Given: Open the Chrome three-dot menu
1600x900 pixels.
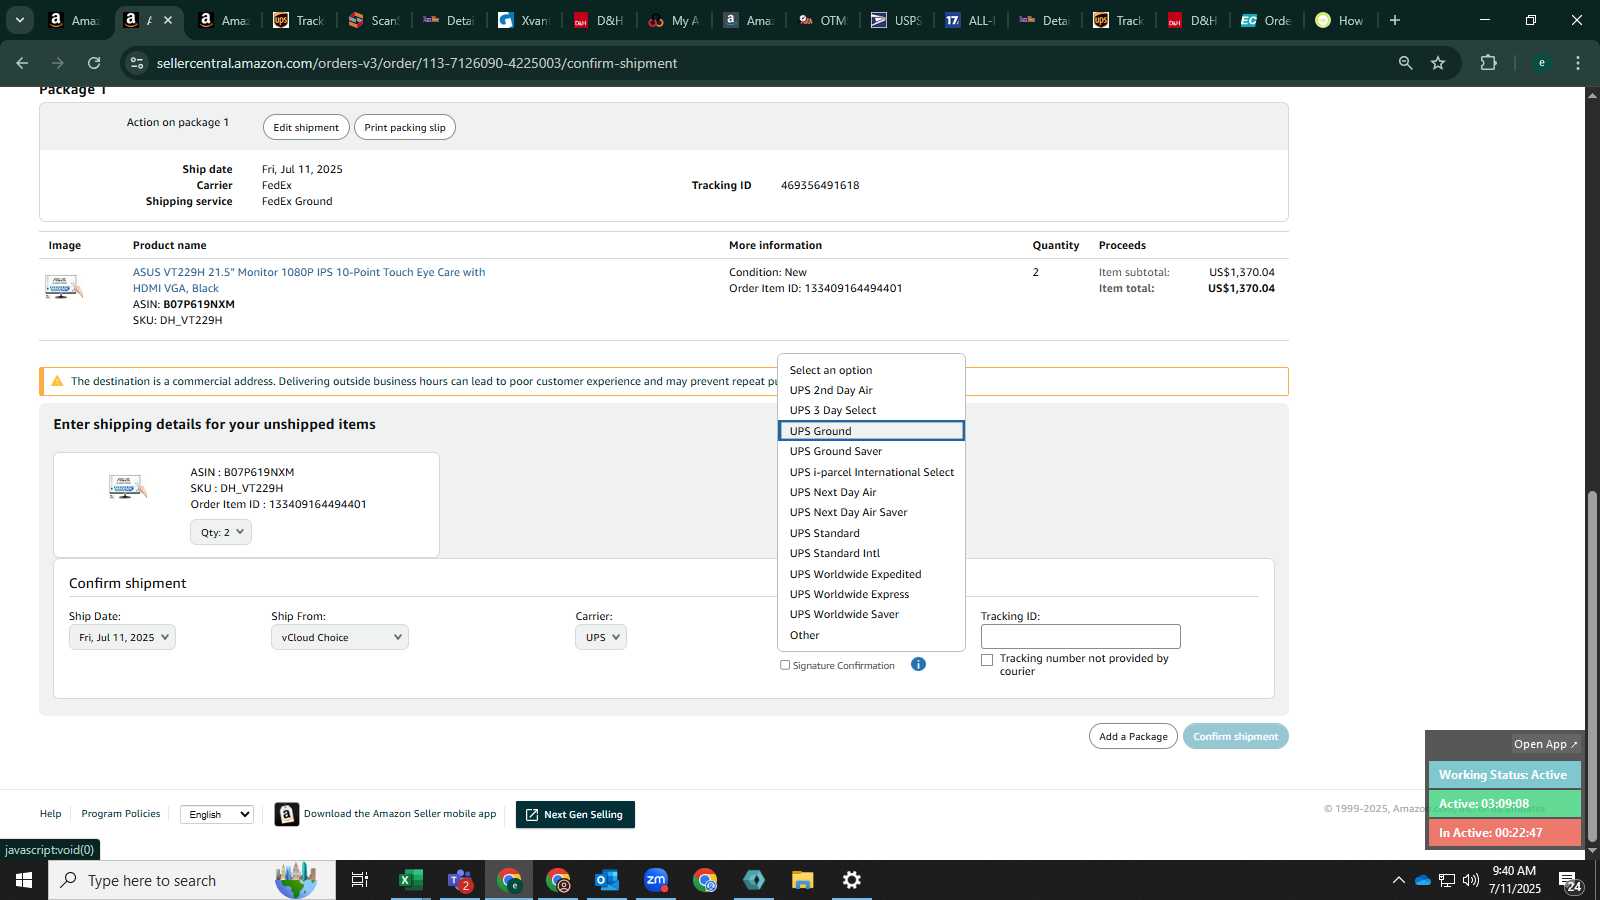Looking at the screenshot, I should pos(1578,63).
